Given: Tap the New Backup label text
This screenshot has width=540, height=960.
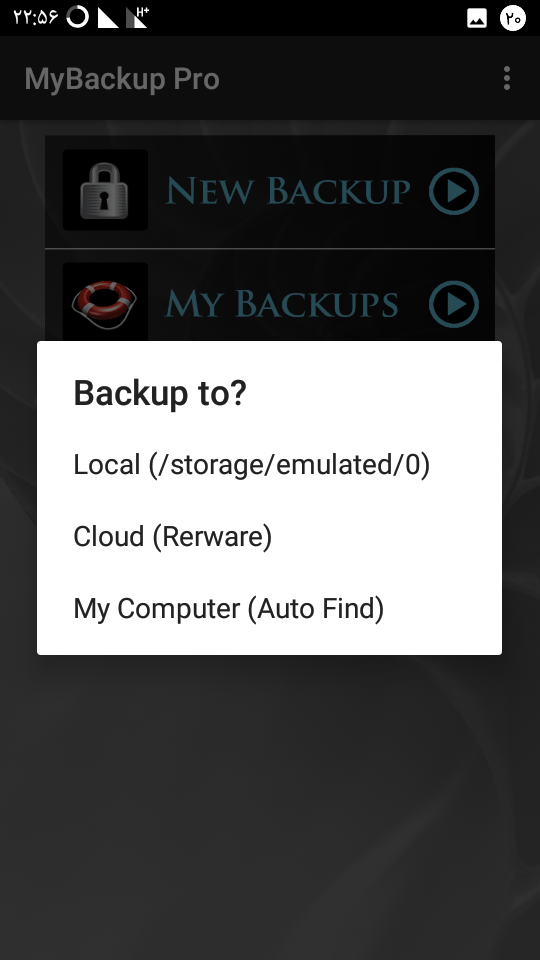Looking at the screenshot, I should tap(288, 191).
